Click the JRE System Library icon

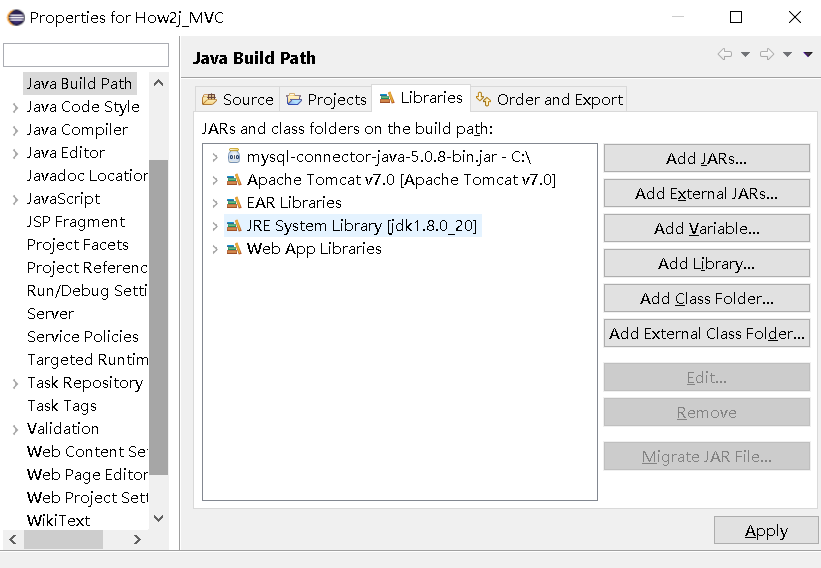[234, 226]
